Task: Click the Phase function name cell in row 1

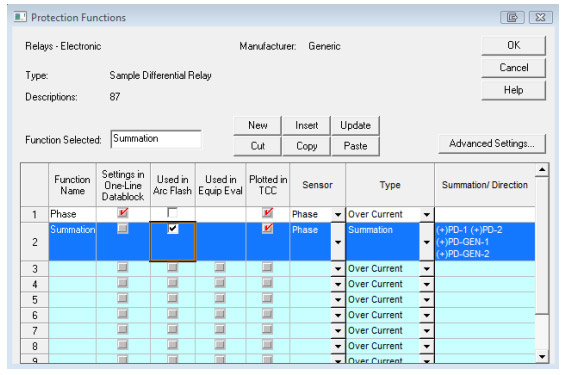Action: coord(72,214)
